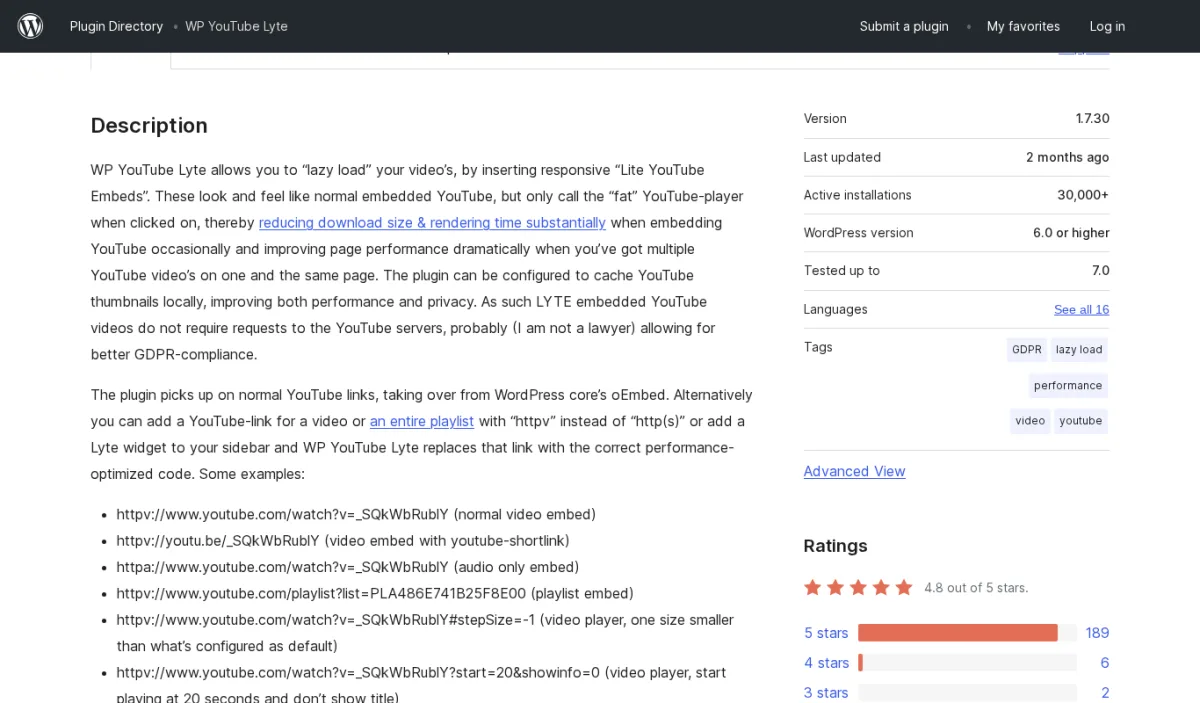Click the Description heading
This screenshot has width=1200, height=703.
(149, 125)
